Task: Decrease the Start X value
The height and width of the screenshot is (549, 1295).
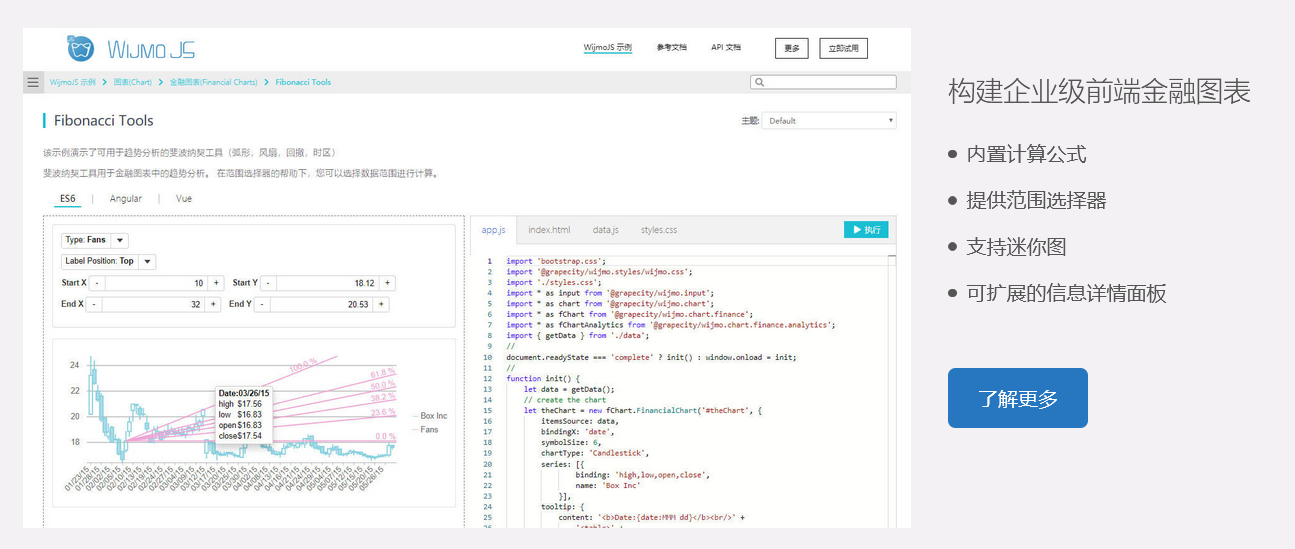Action: [x=98, y=283]
